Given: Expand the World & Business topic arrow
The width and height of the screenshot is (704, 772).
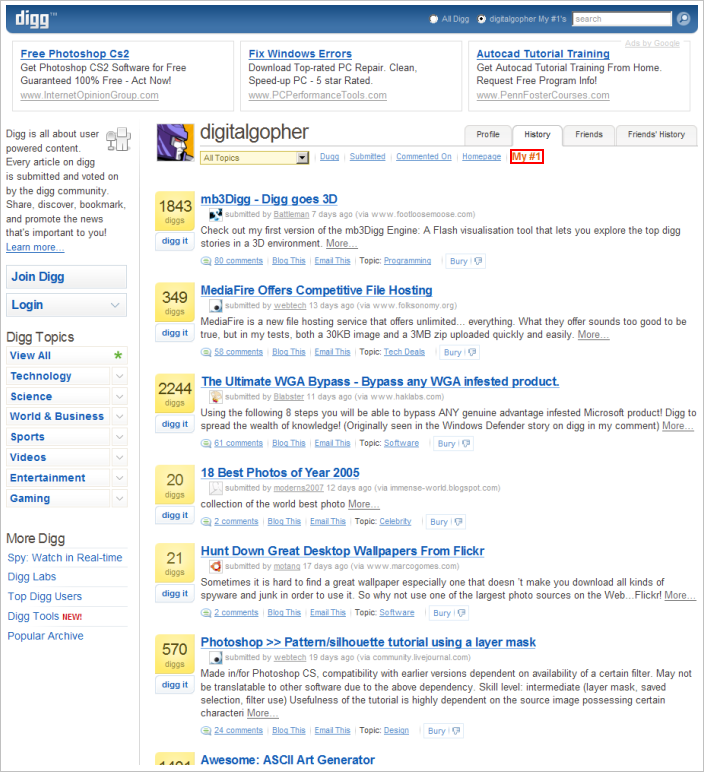Looking at the screenshot, I should pos(119,417).
